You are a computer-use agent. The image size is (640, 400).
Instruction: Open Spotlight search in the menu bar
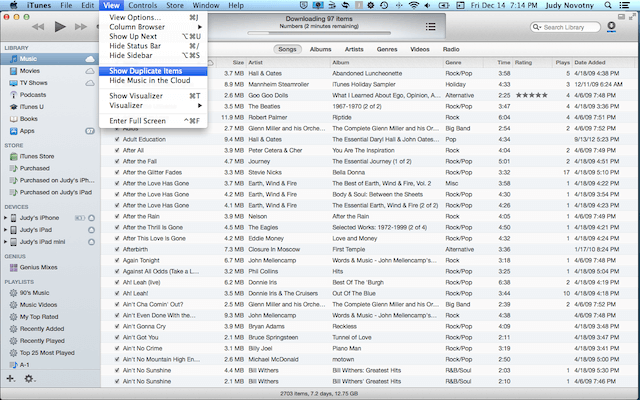coord(608,5)
